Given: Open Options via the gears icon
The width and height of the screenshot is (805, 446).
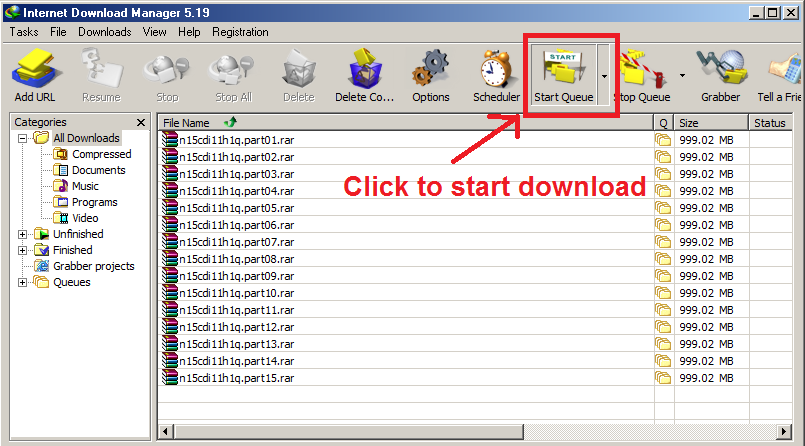Looking at the screenshot, I should [x=430, y=68].
